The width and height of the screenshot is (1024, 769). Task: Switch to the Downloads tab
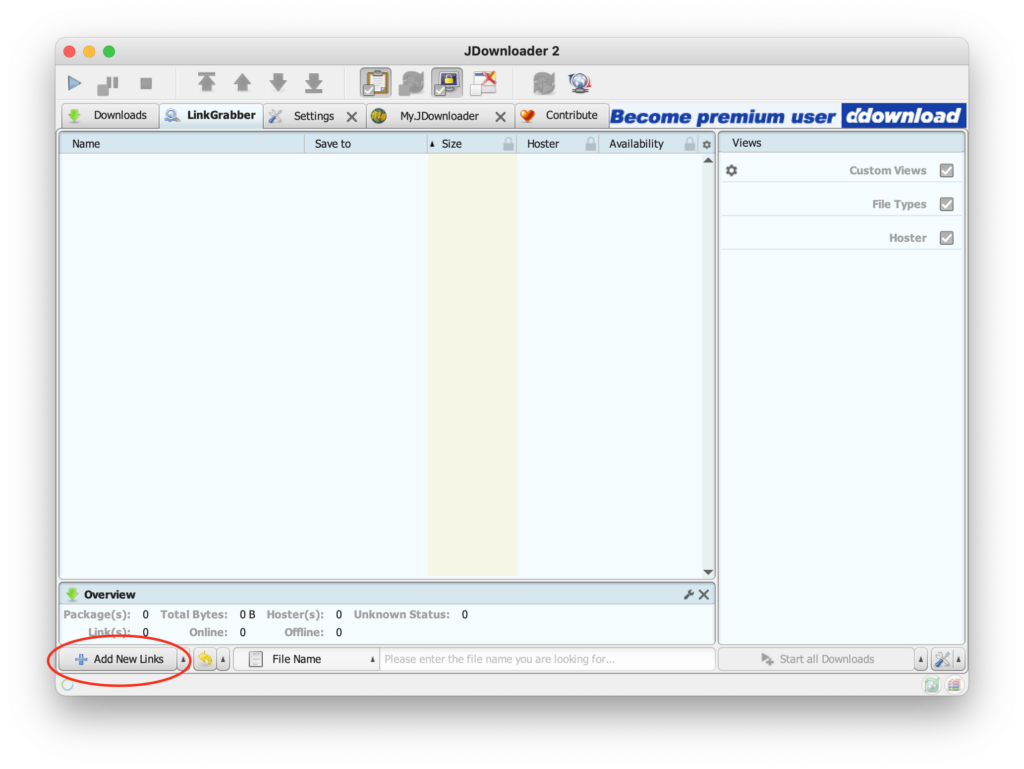pos(110,116)
